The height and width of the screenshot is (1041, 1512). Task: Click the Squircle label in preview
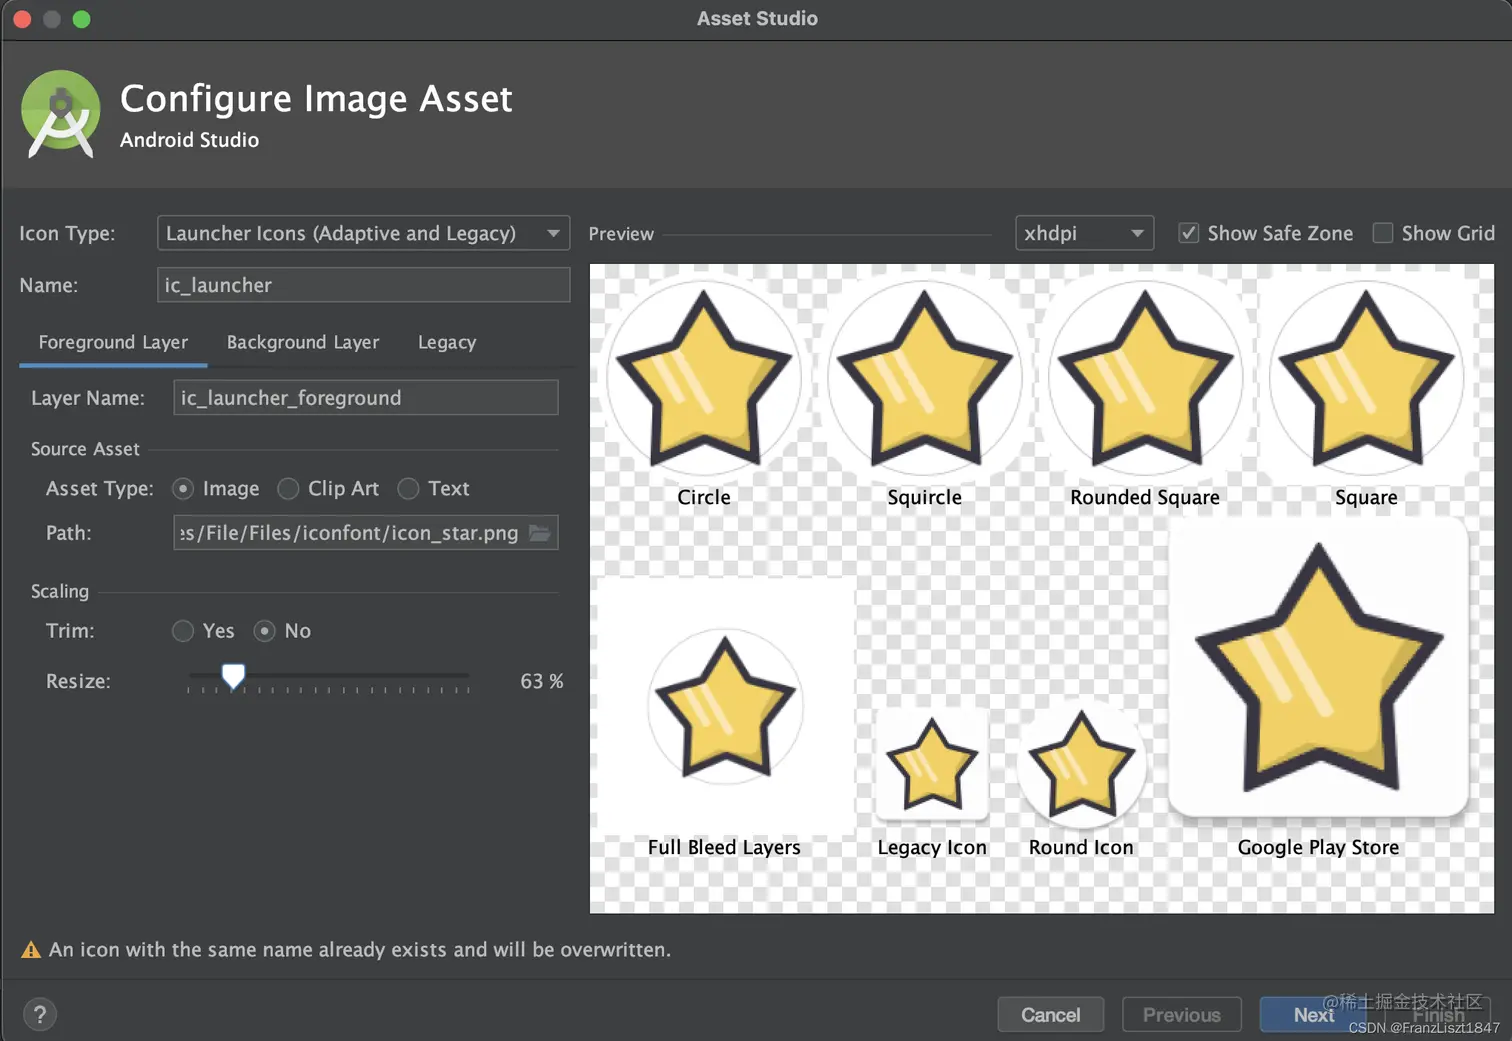[925, 497]
